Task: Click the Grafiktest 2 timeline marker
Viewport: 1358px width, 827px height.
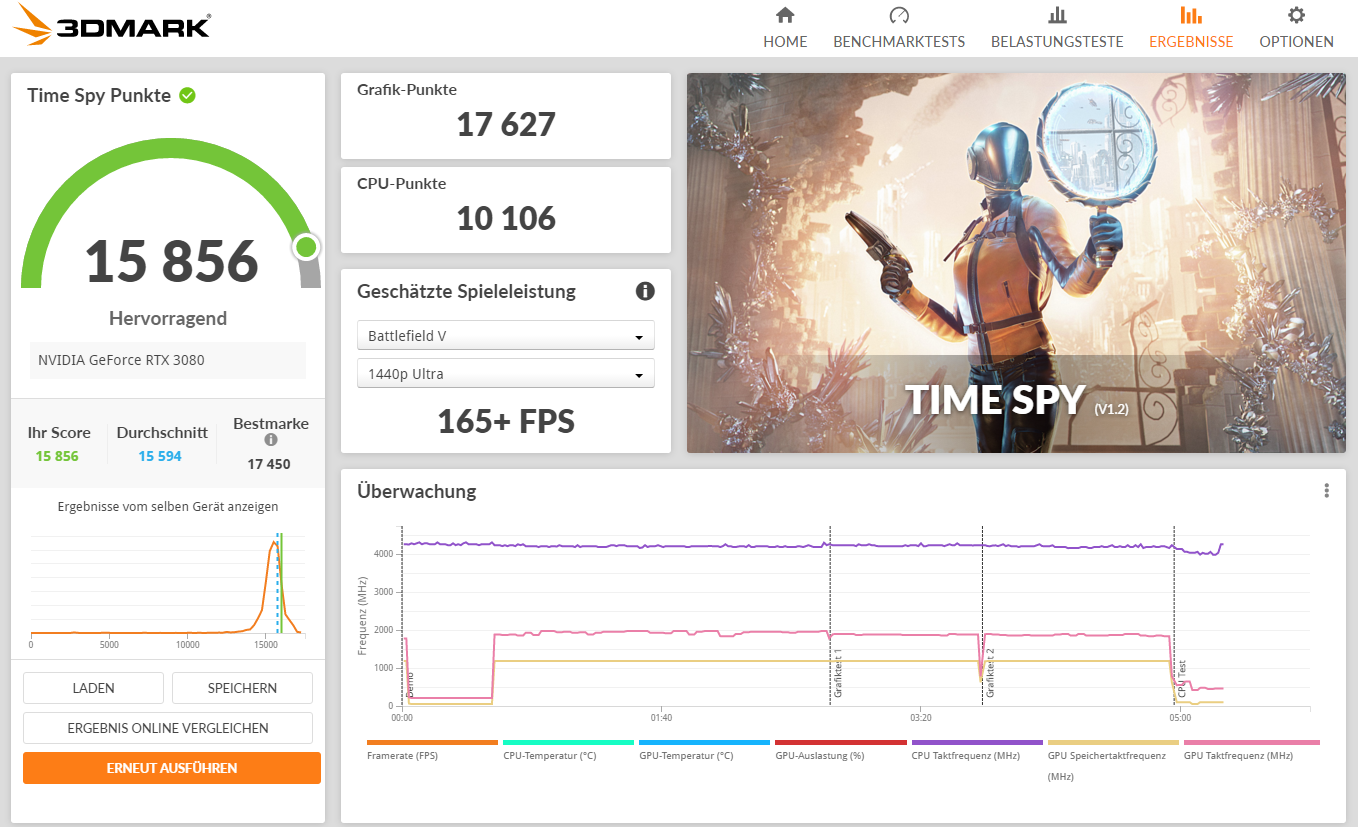Action: click(990, 672)
